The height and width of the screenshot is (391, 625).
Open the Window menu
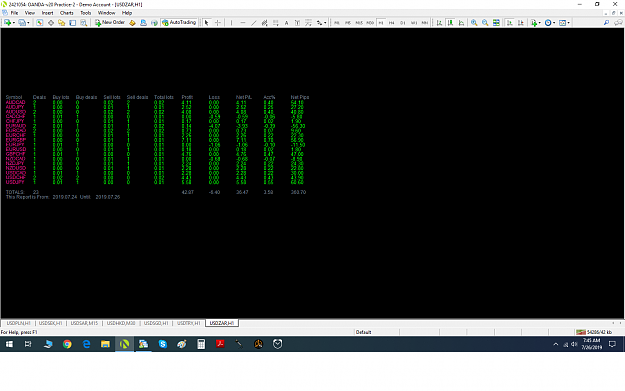(x=106, y=13)
